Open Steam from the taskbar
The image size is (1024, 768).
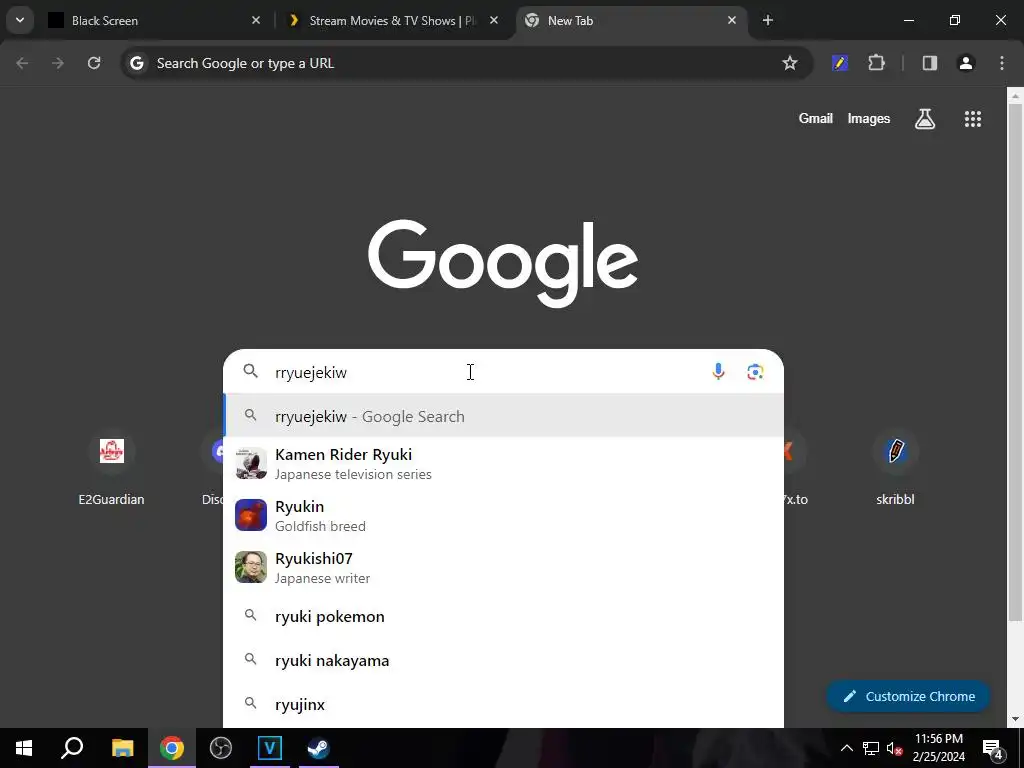pos(319,748)
